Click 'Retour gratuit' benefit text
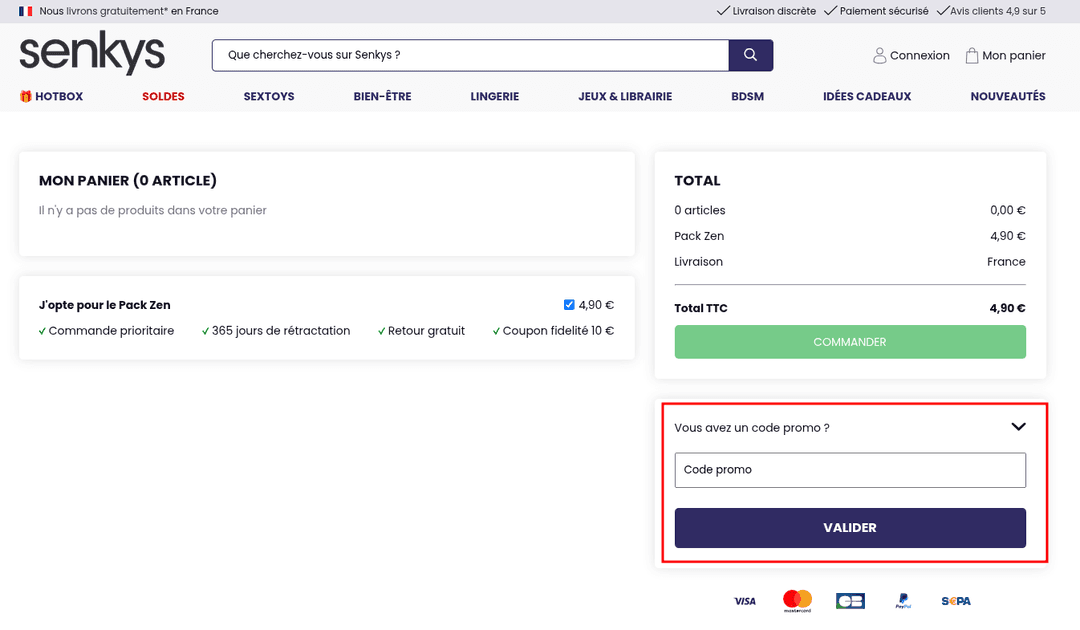This screenshot has height=630, width=1080. click(x=426, y=330)
